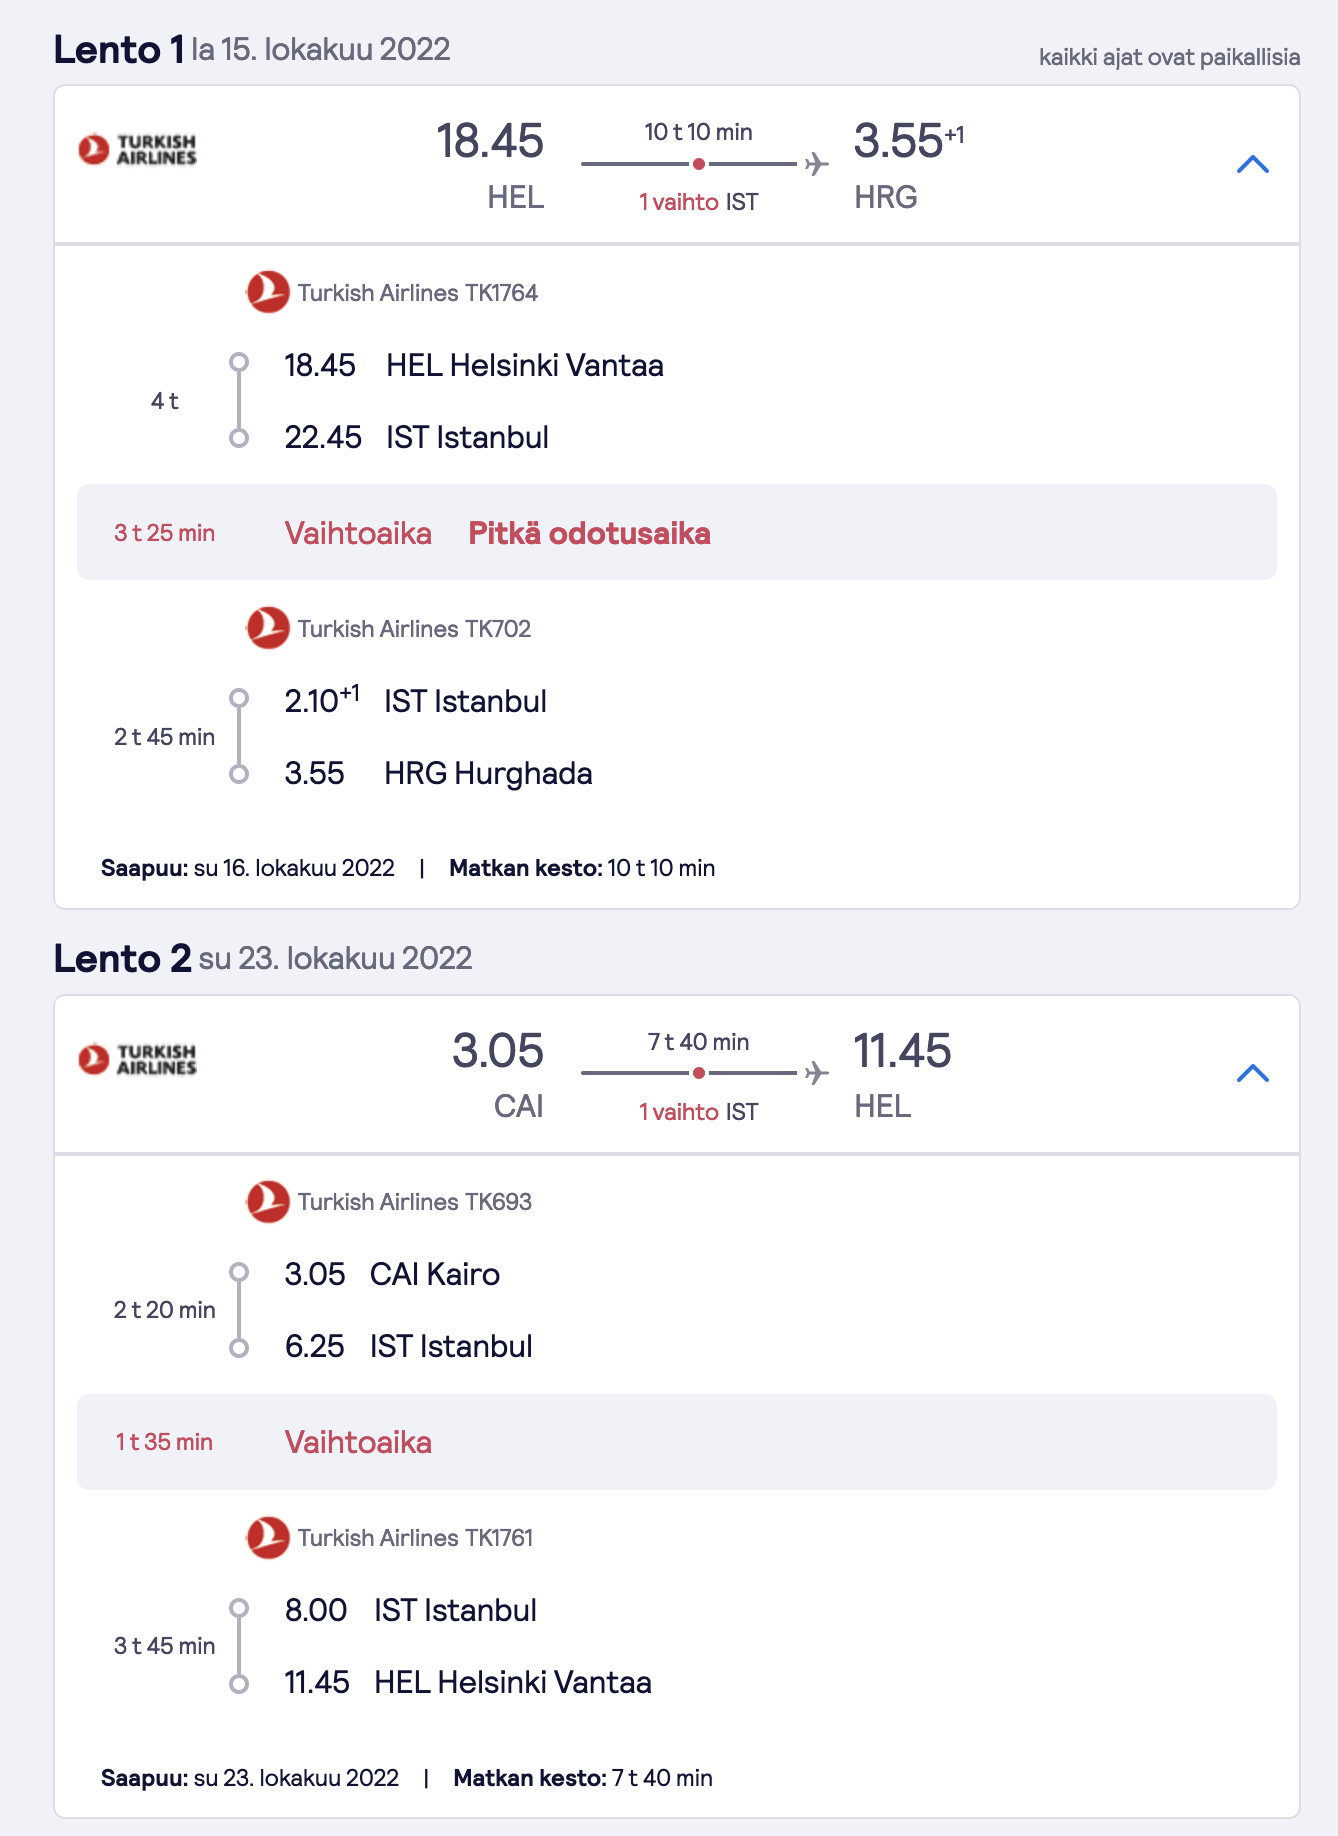
Task: Select the 'HRG Hurghada' arrival entry
Action: coord(438,773)
